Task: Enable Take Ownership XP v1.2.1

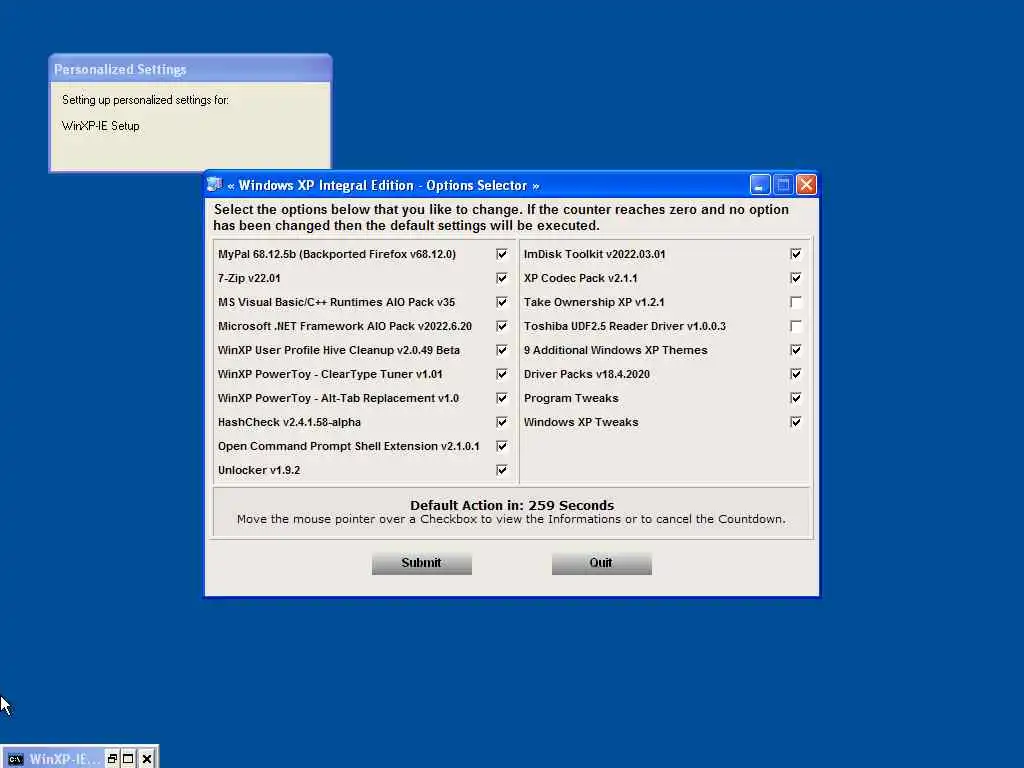Action: click(795, 302)
